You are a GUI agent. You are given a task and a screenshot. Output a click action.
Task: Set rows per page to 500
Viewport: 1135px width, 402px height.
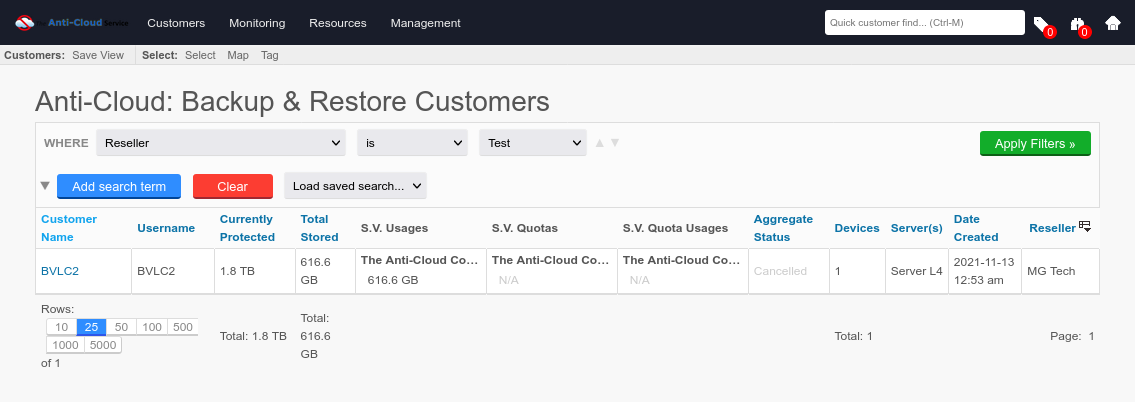pos(182,327)
